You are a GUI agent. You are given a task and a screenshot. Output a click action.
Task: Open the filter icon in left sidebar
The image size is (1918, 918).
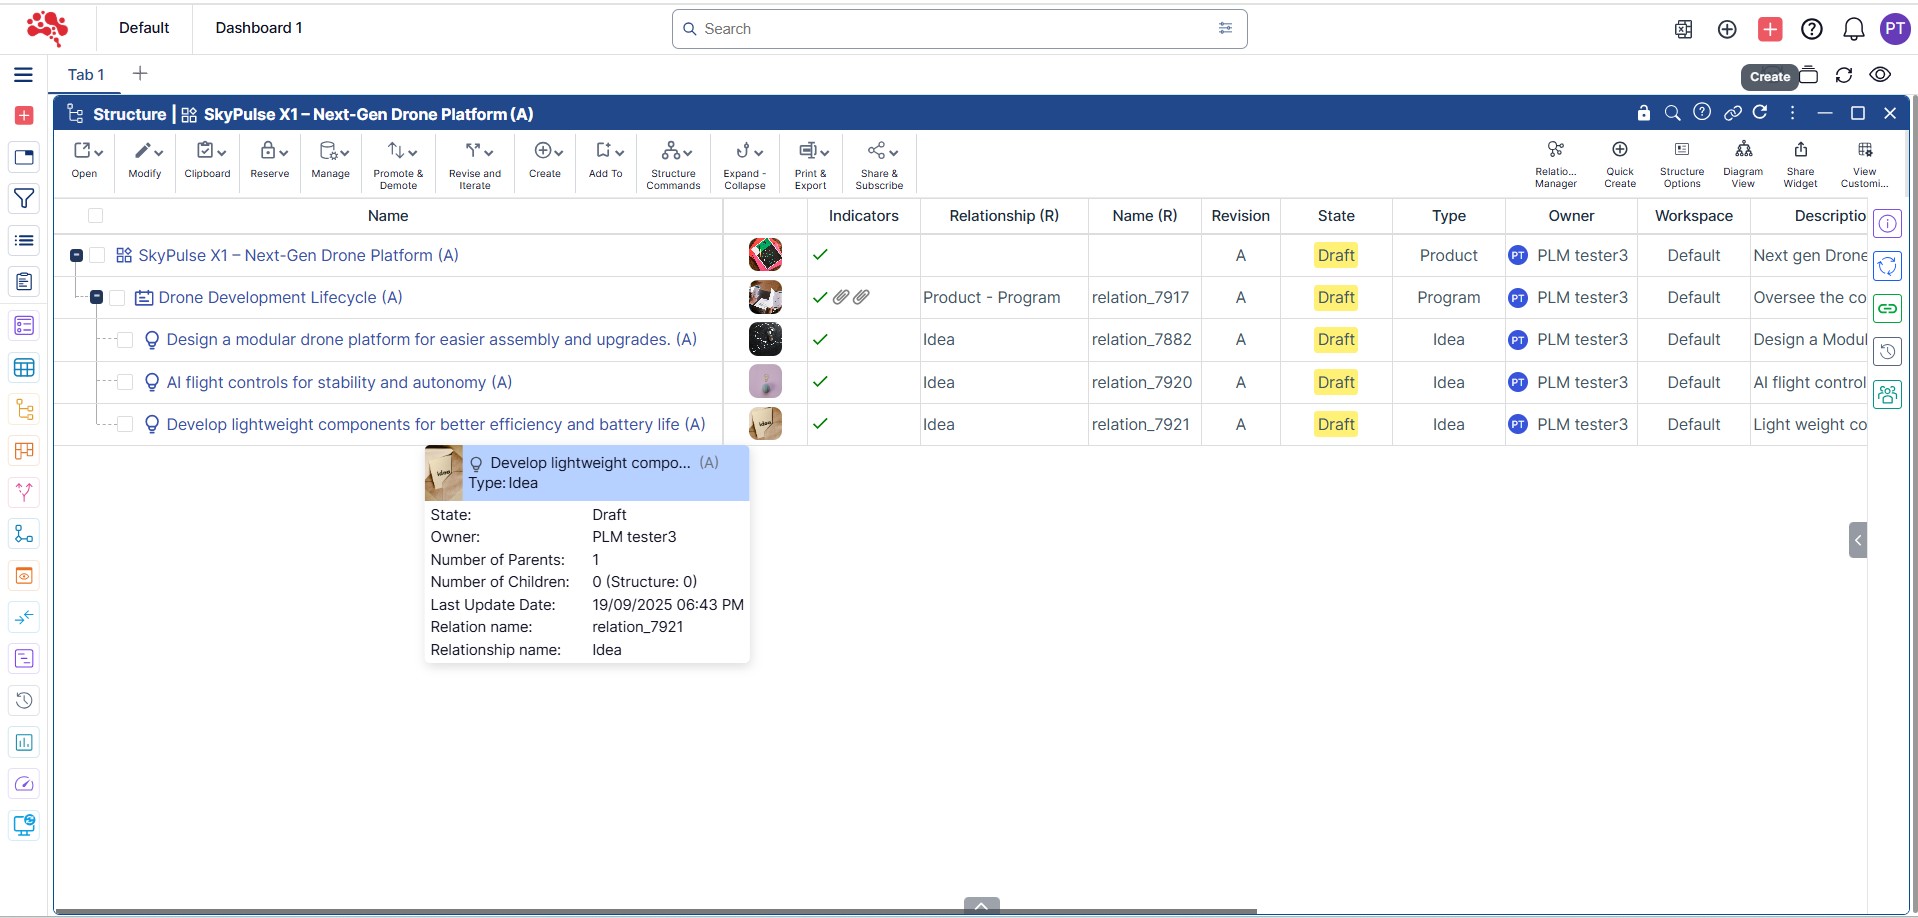click(24, 199)
